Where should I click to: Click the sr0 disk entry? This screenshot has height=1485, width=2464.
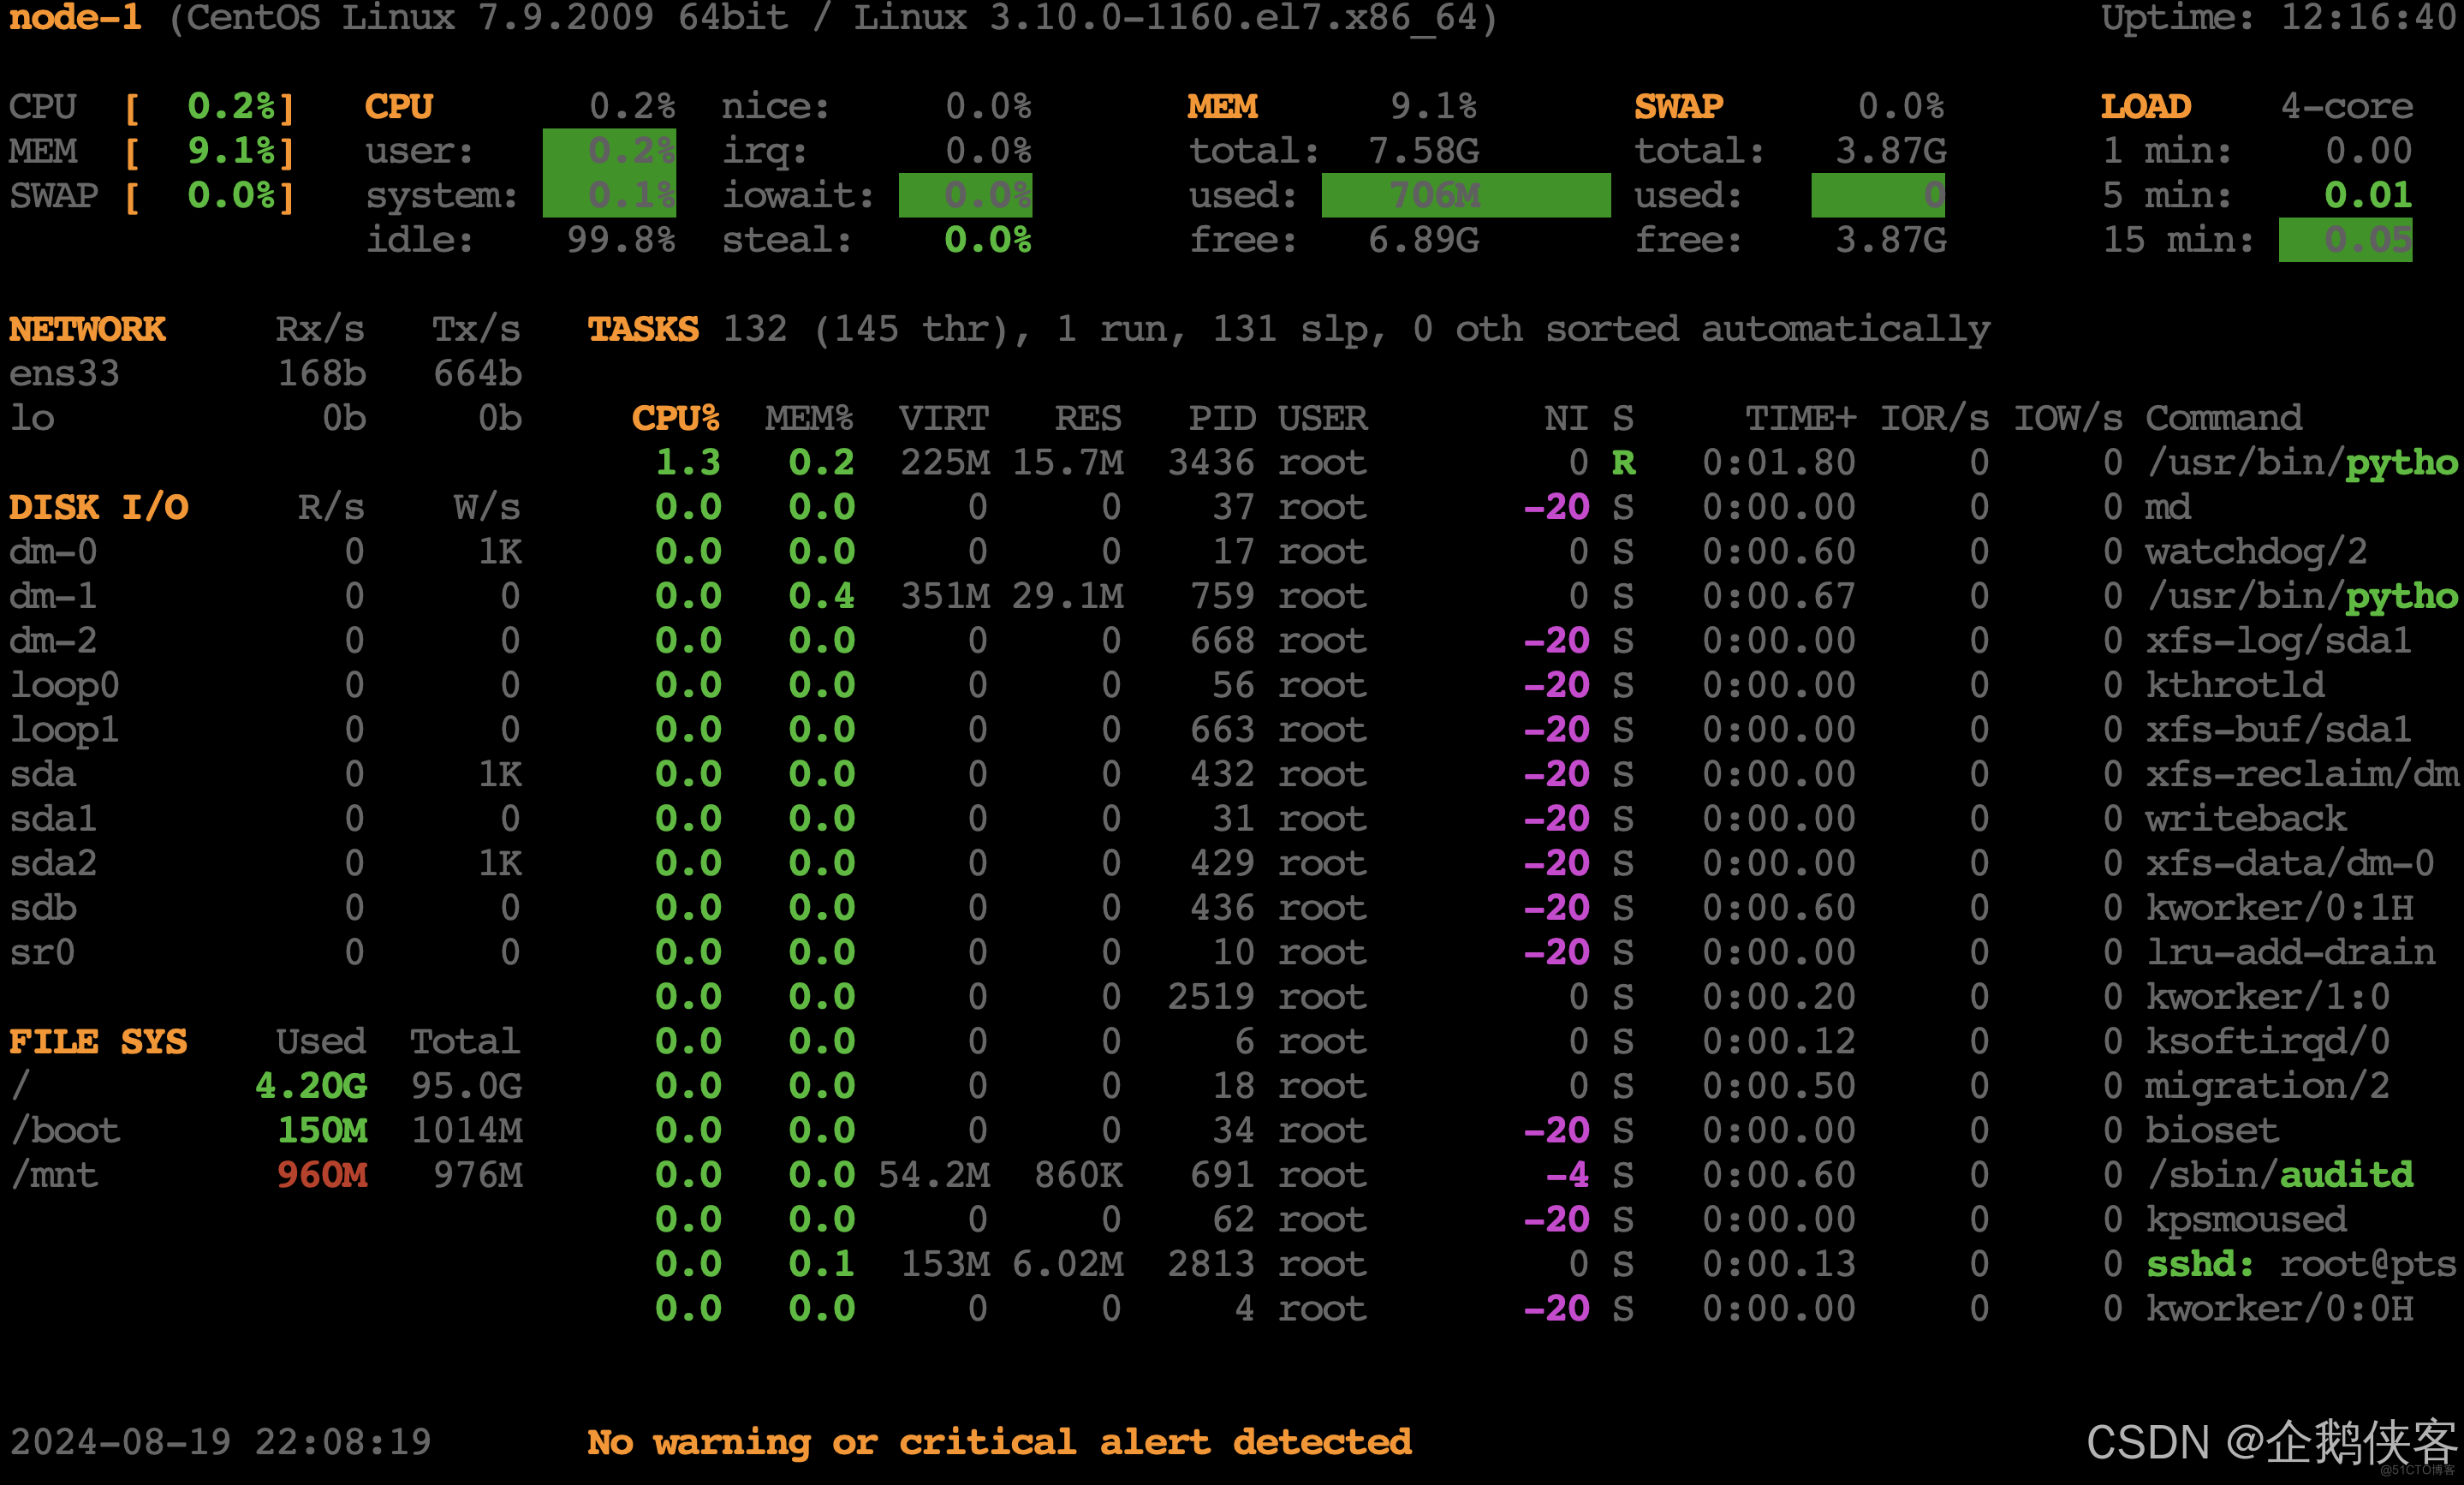click(x=266, y=952)
